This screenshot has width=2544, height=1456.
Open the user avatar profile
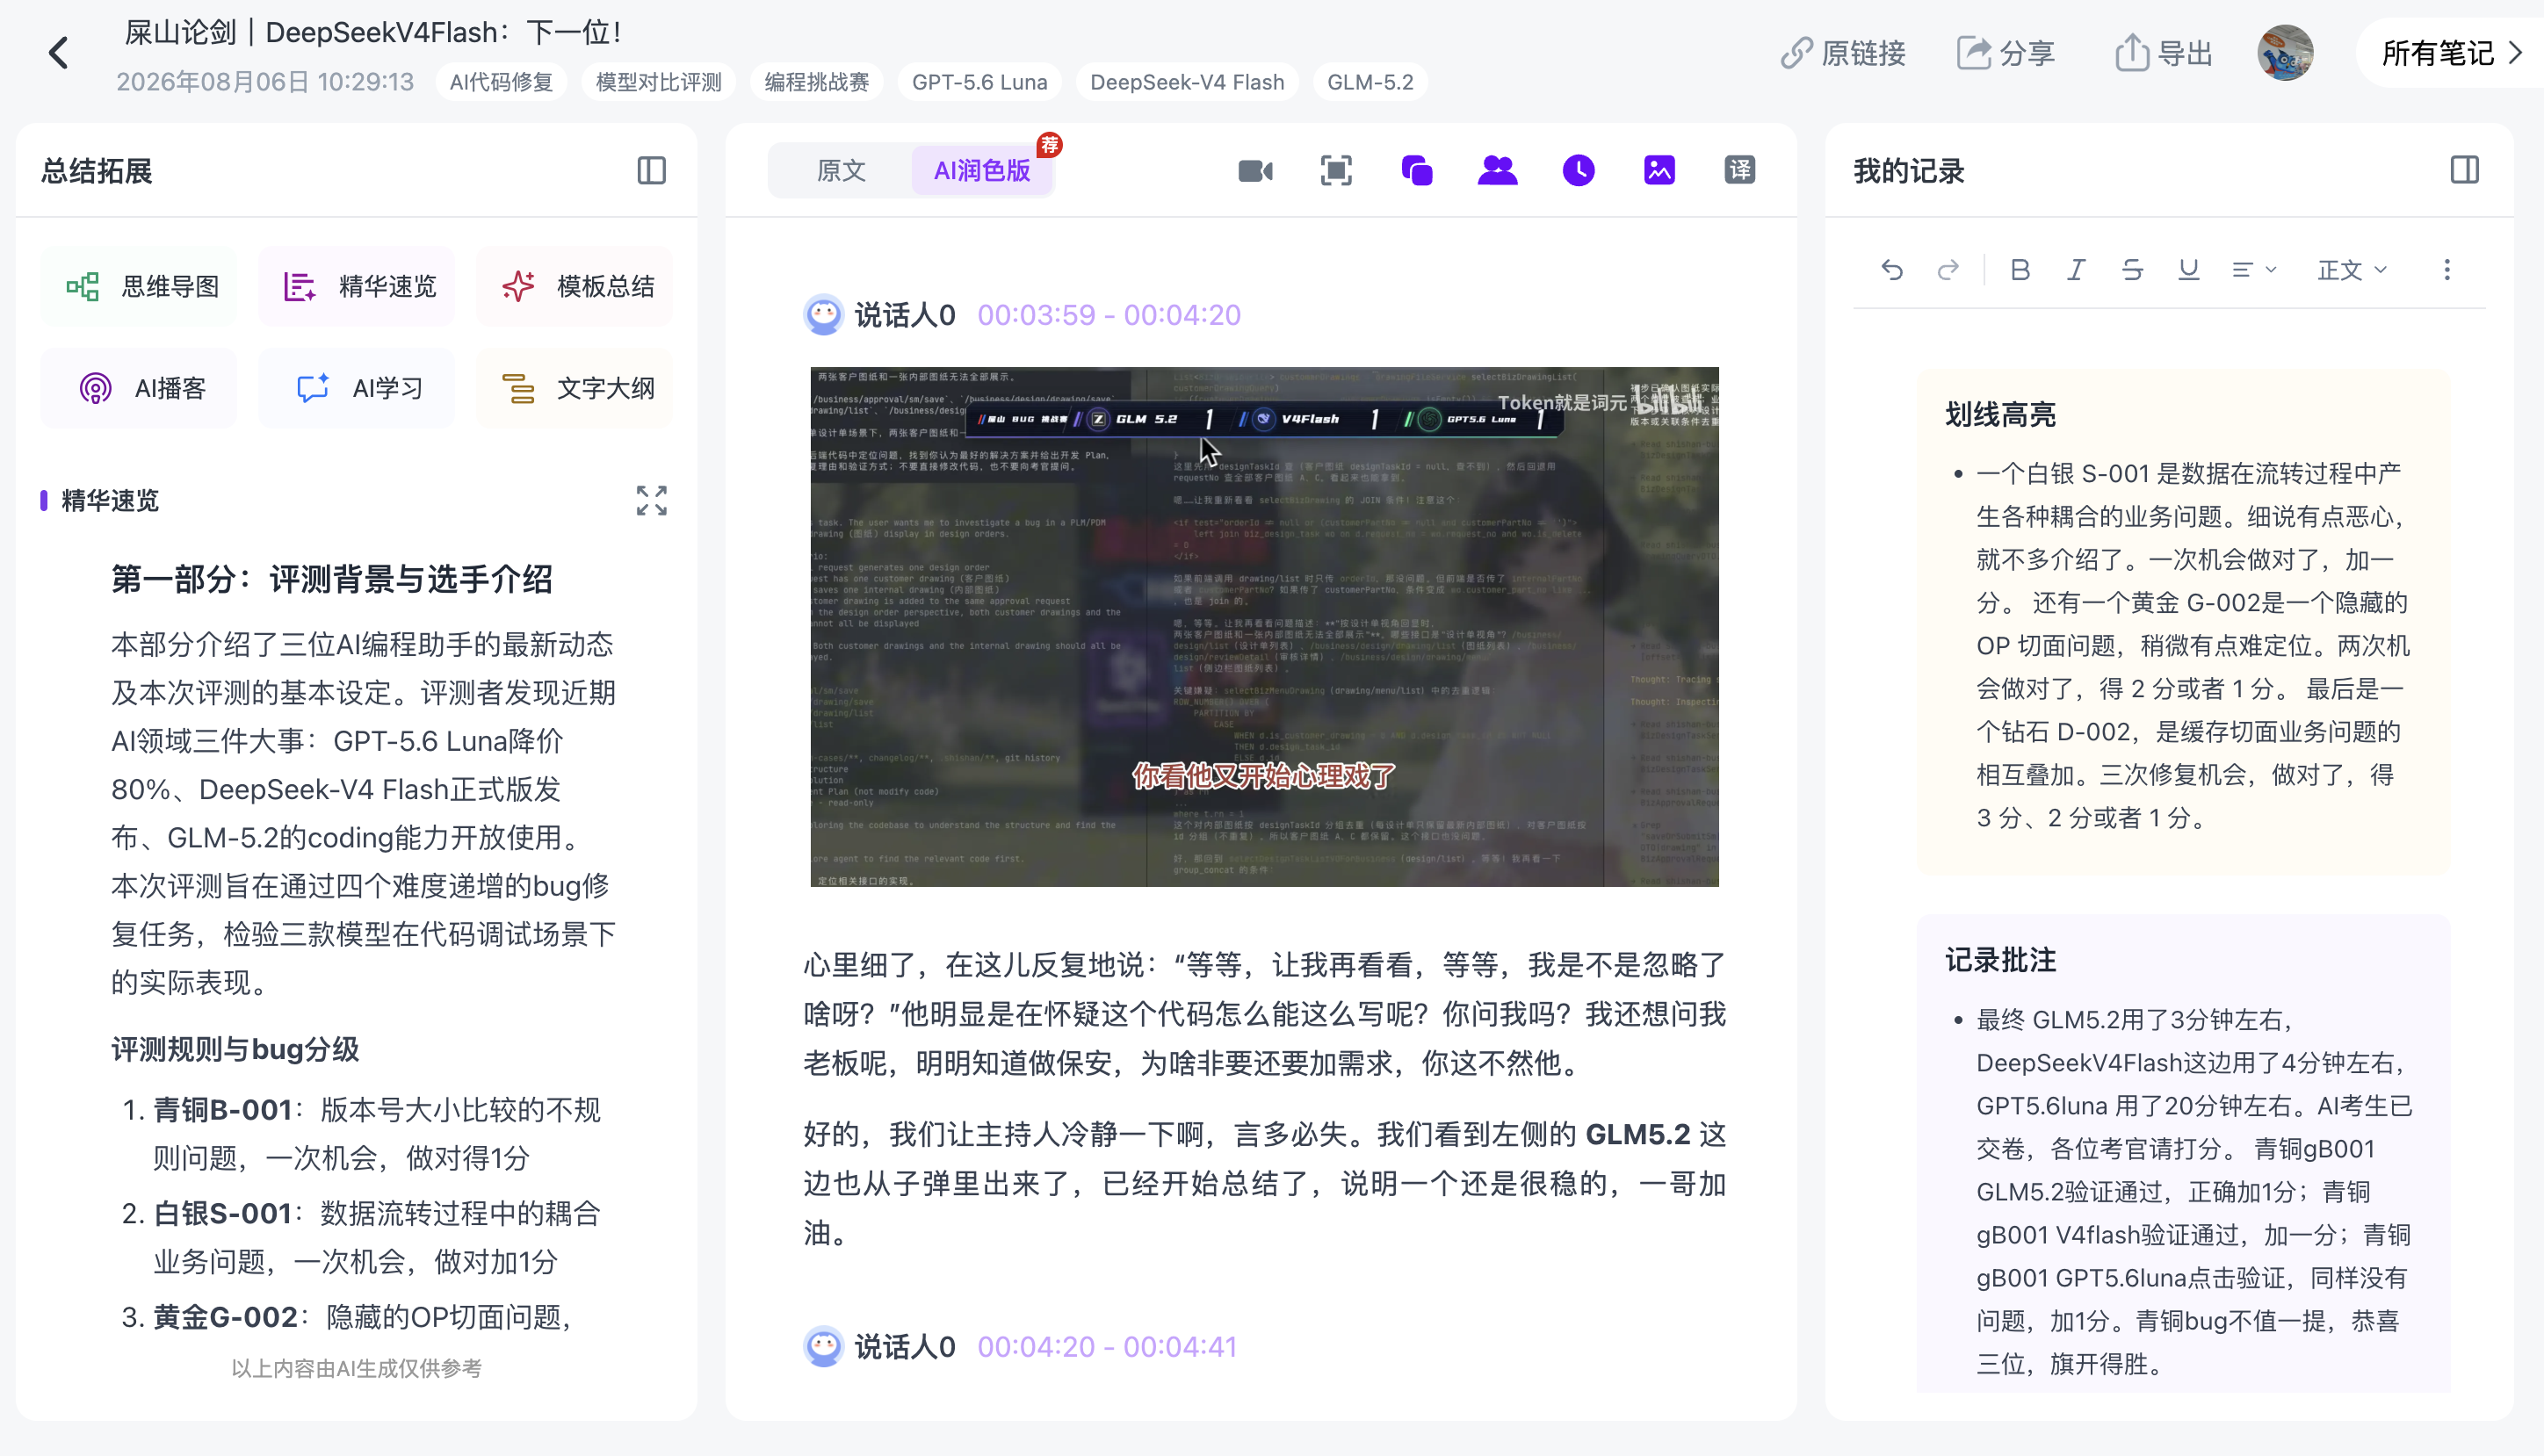point(2285,53)
